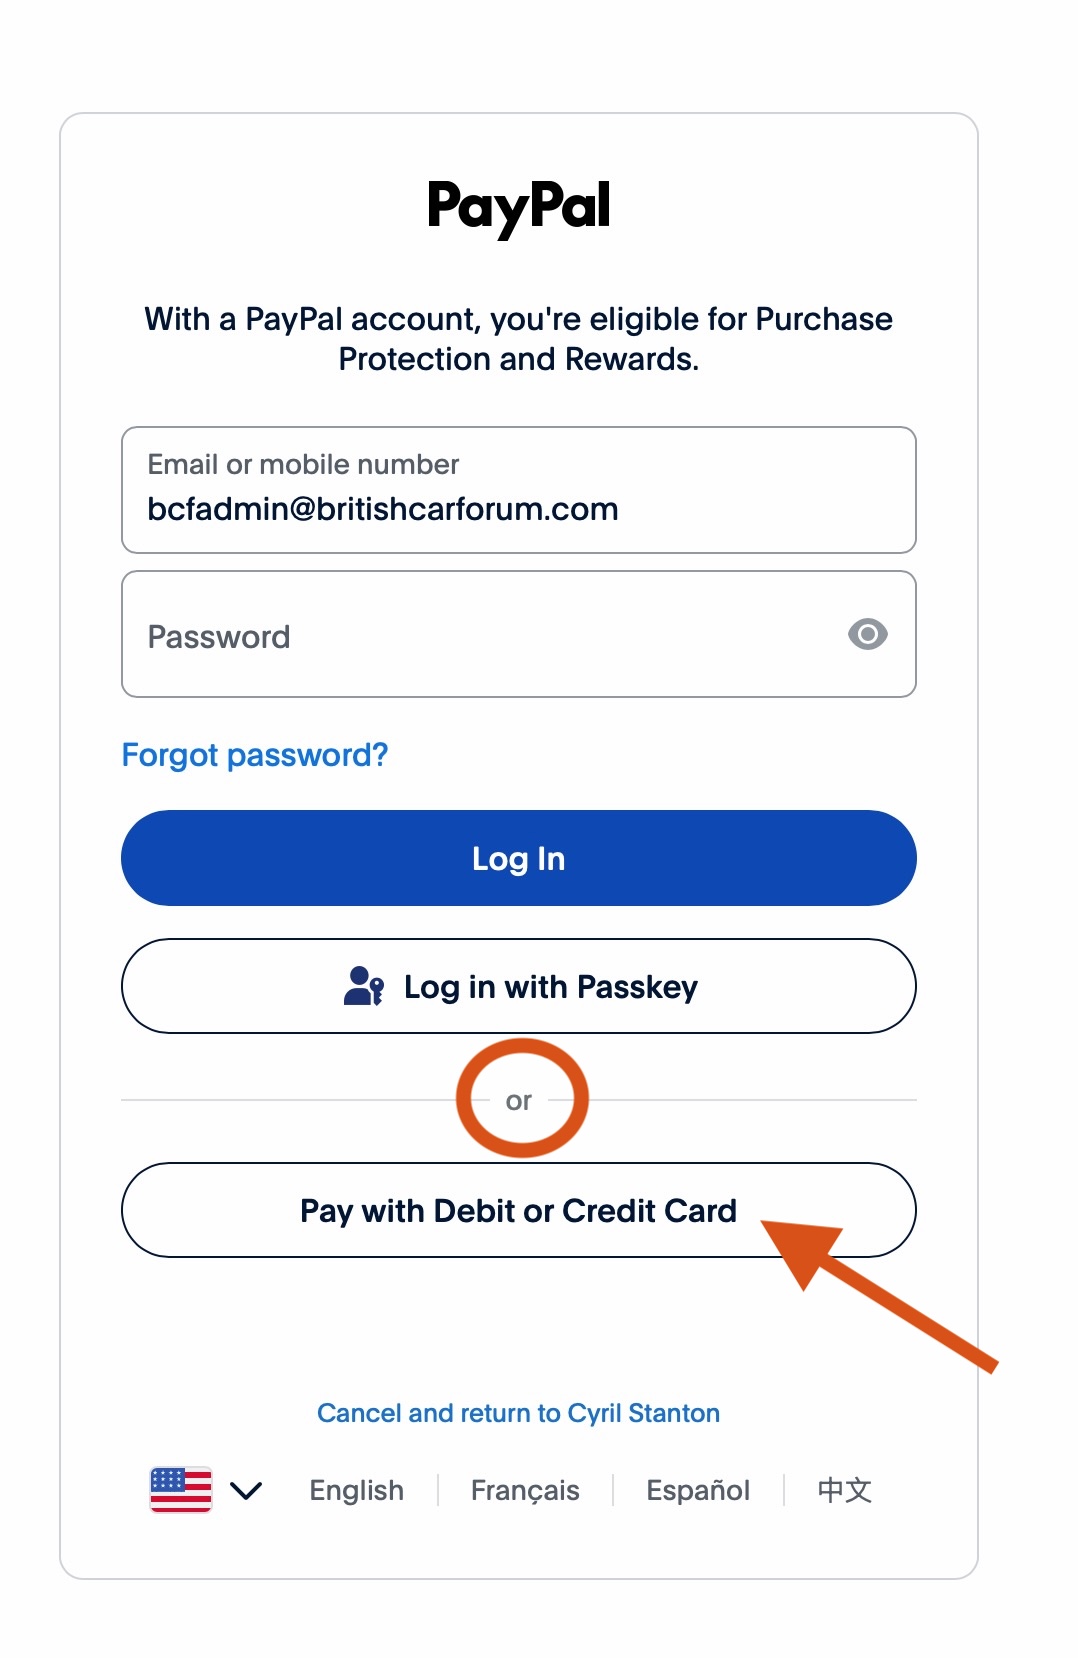The image size is (1078, 1658).
Task: Cancel and return to Cyril Stanton
Action: coord(518,1413)
